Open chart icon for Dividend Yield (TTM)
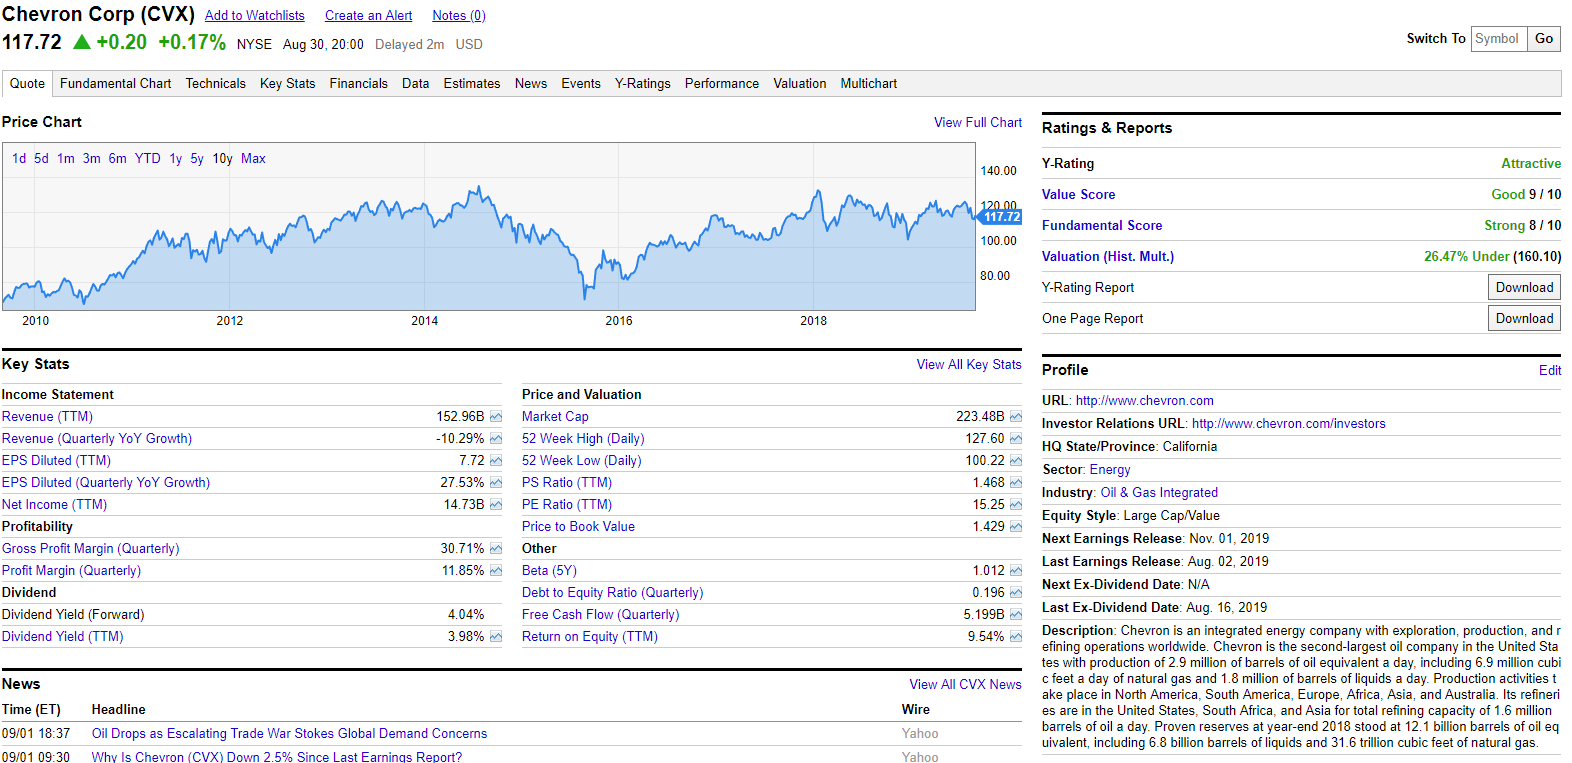 pyautogui.click(x=496, y=637)
